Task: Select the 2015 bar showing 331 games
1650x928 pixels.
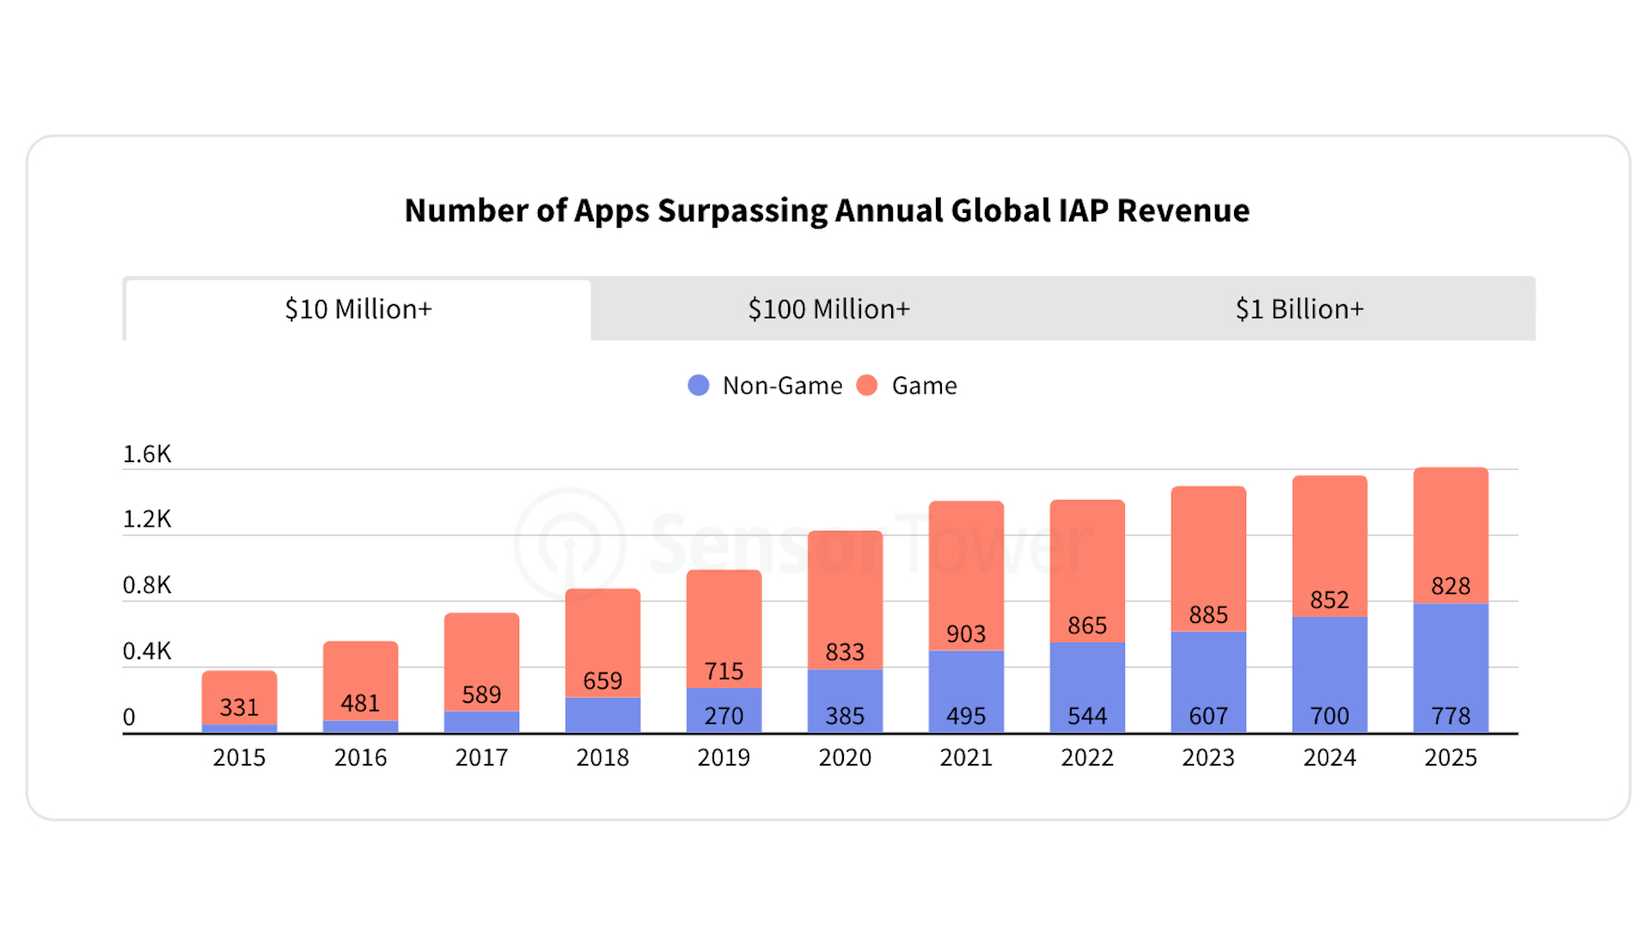Action: coord(239,700)
